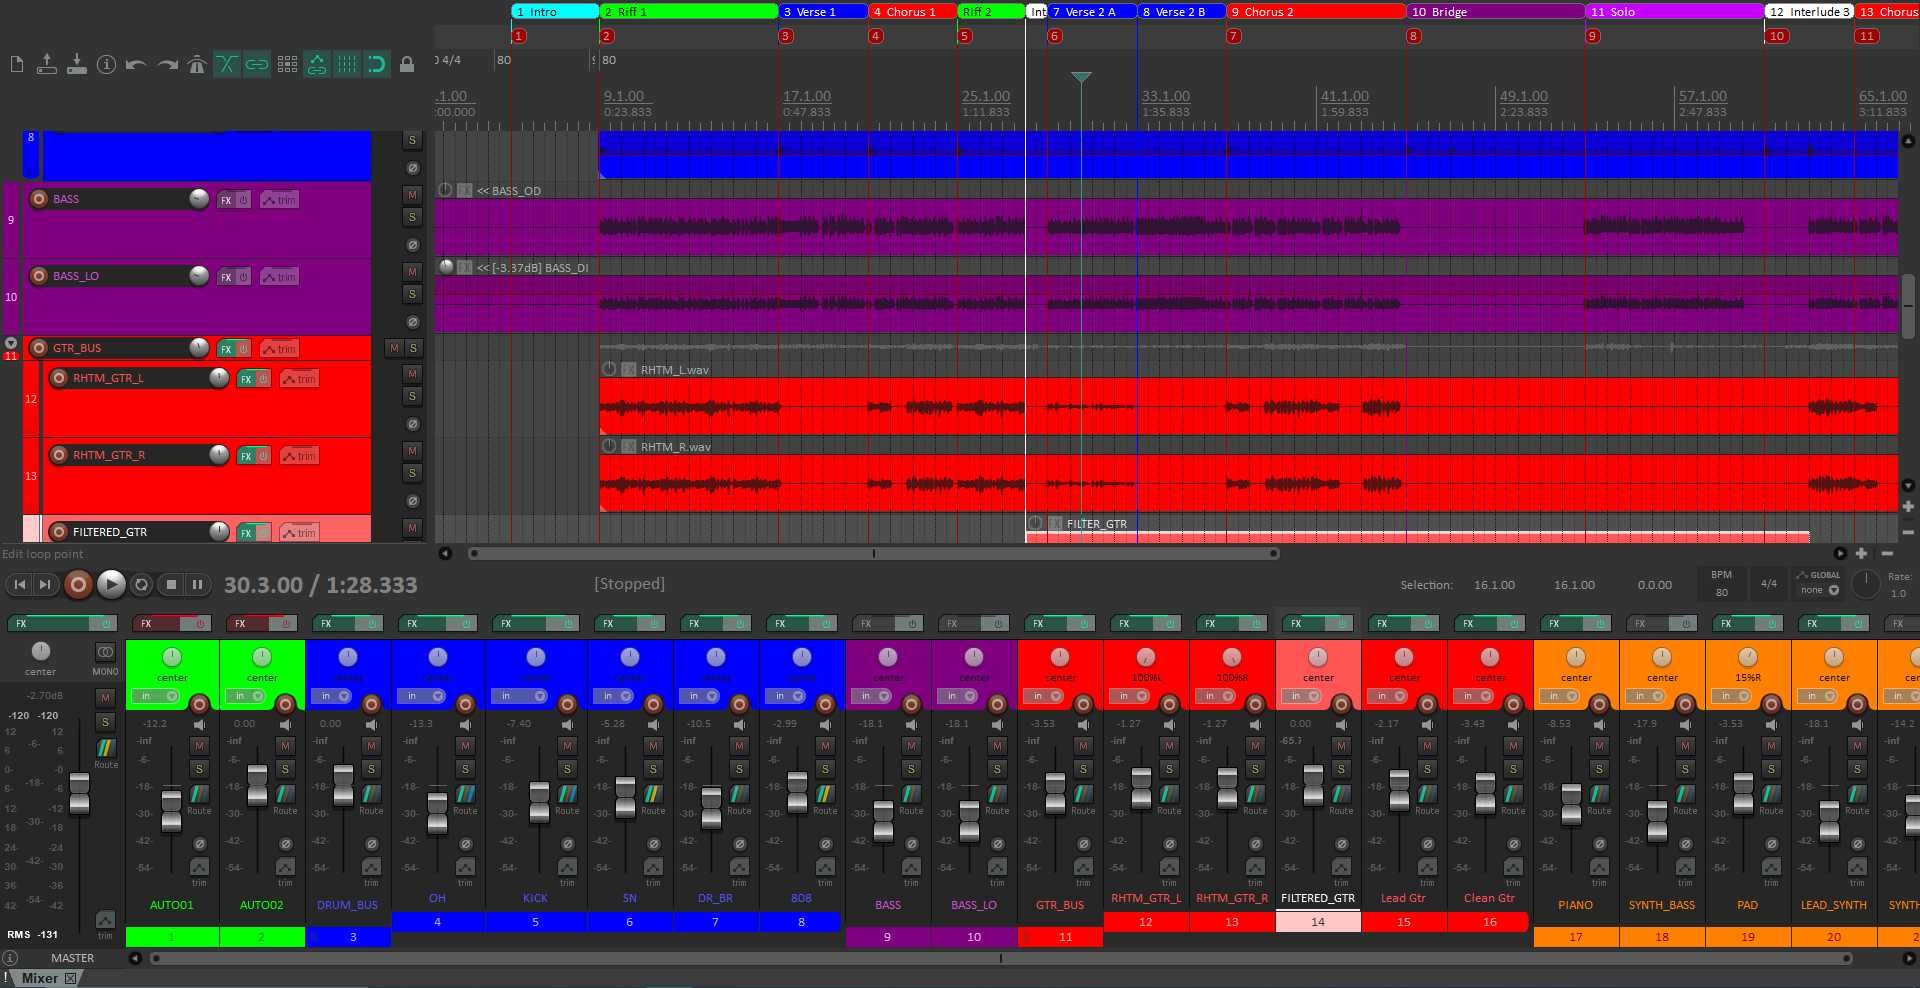The image size is (1920, 988).
Task: Collapse the GTR_BUS folder arrow
Action: point(11,343)
